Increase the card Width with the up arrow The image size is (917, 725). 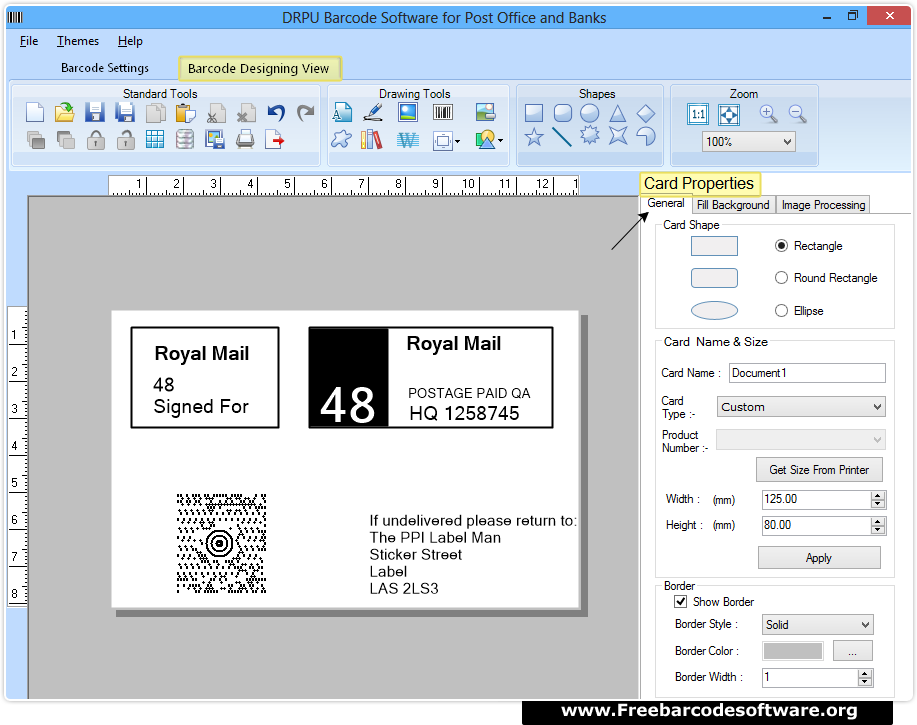coord(878,495)
